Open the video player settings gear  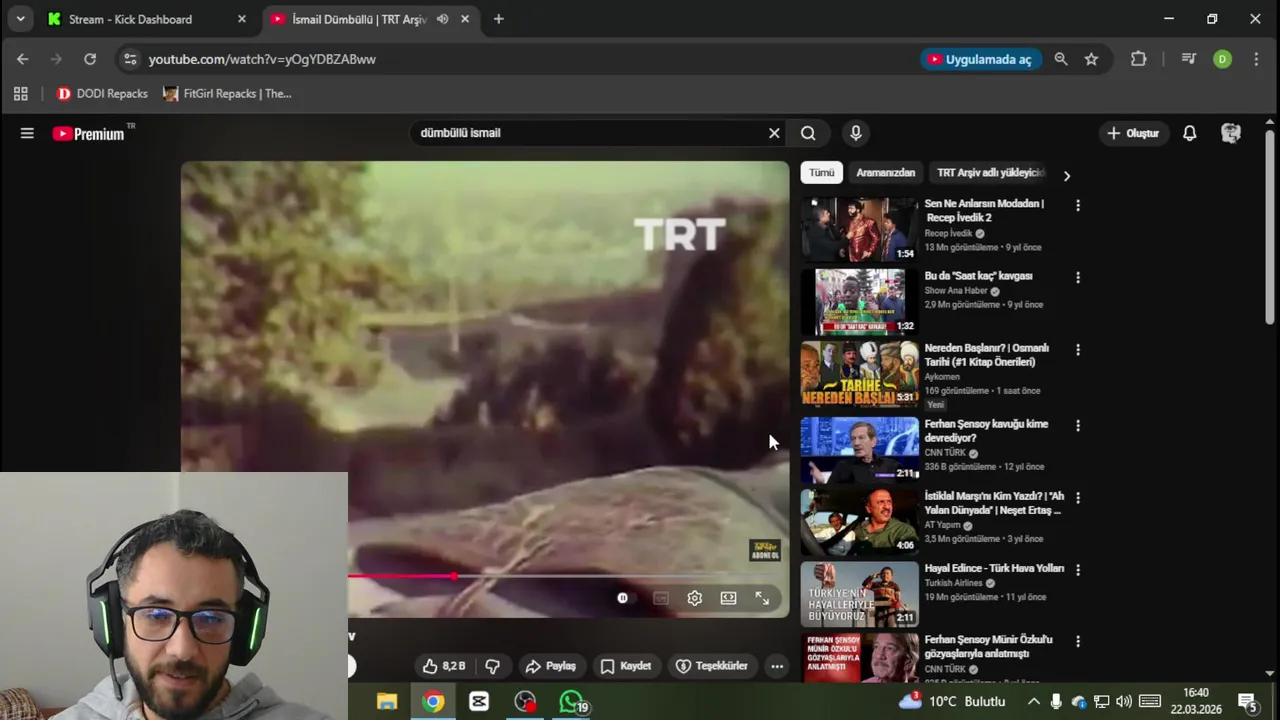tap(694, 598)
